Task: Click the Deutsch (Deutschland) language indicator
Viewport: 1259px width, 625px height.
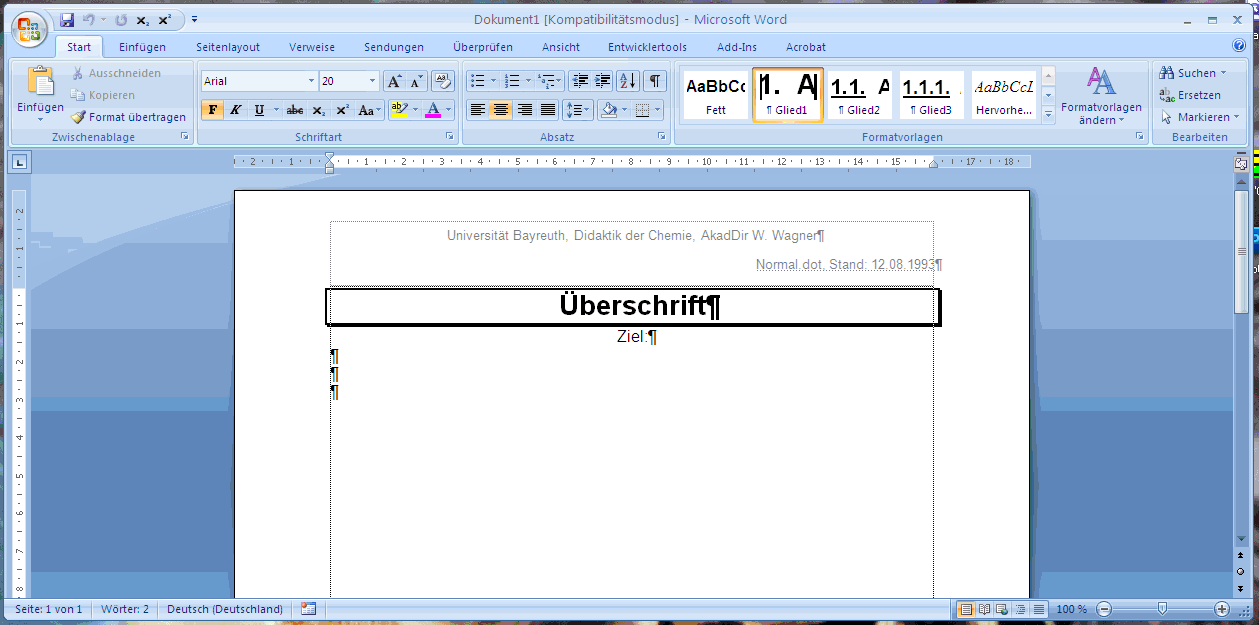Action: click(224, 609)
